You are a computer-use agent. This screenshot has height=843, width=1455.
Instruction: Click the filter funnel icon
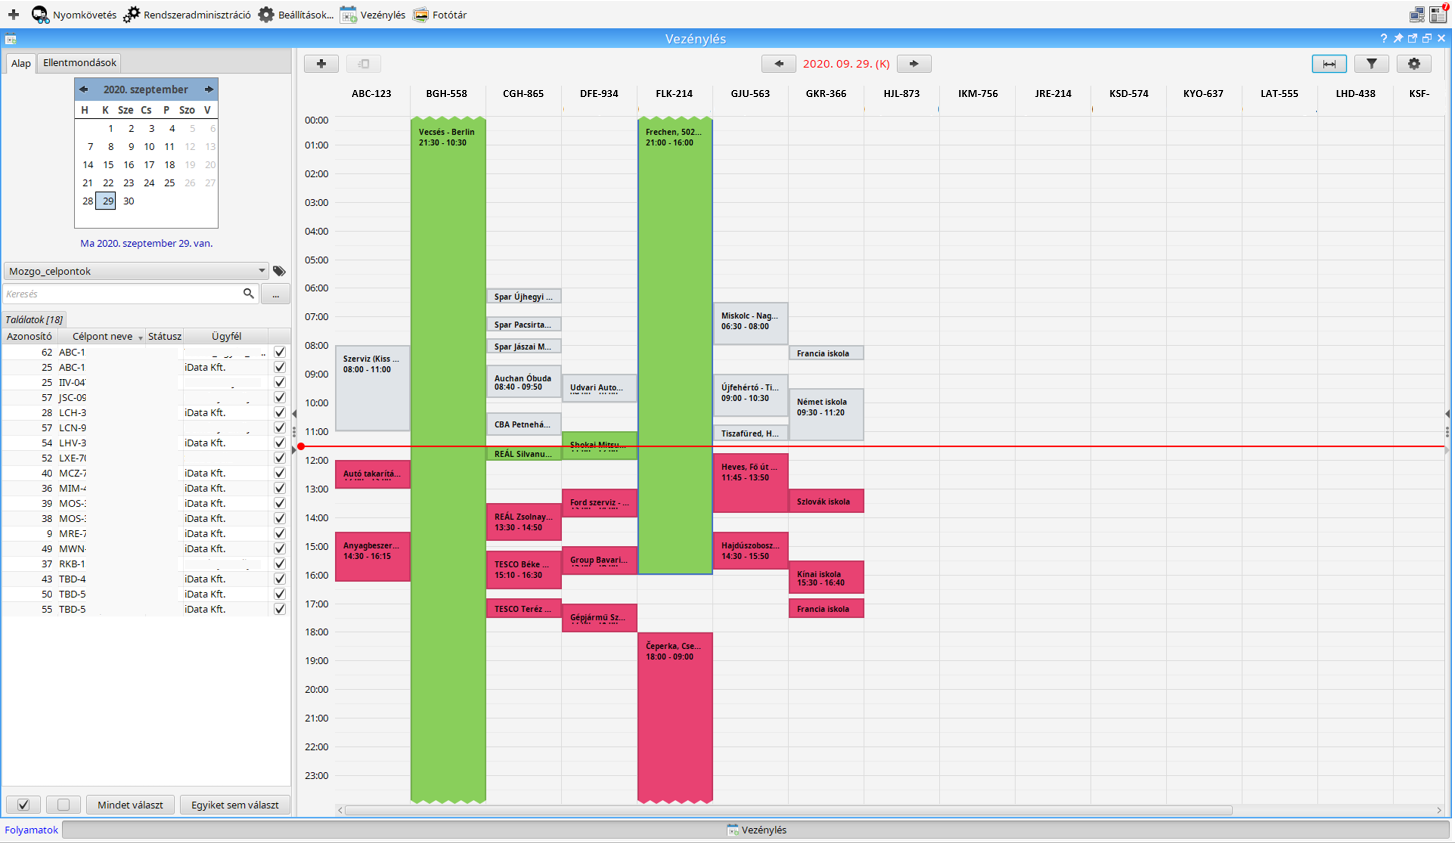(1371, 64)
